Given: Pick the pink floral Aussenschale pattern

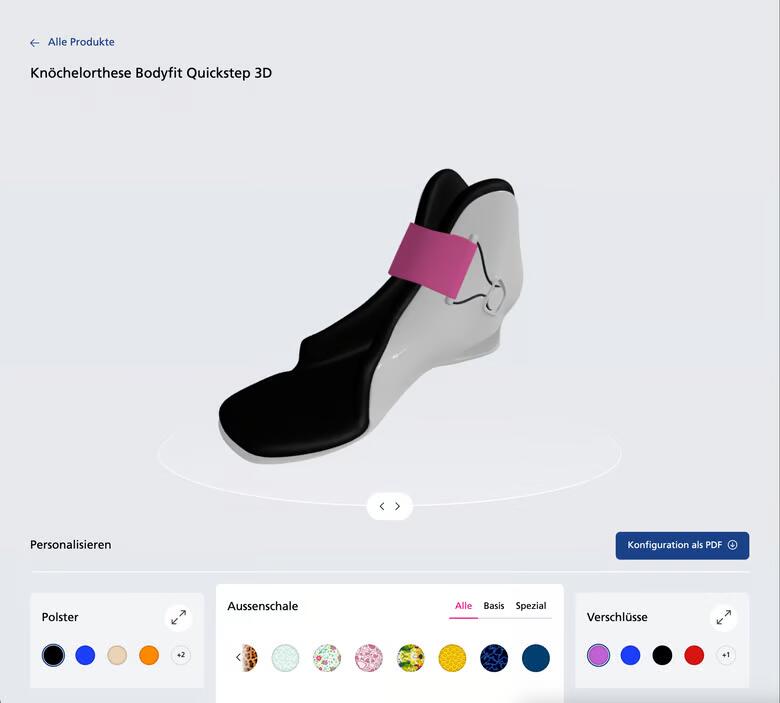Looking at the screenshot, I should tap(369, 657).
